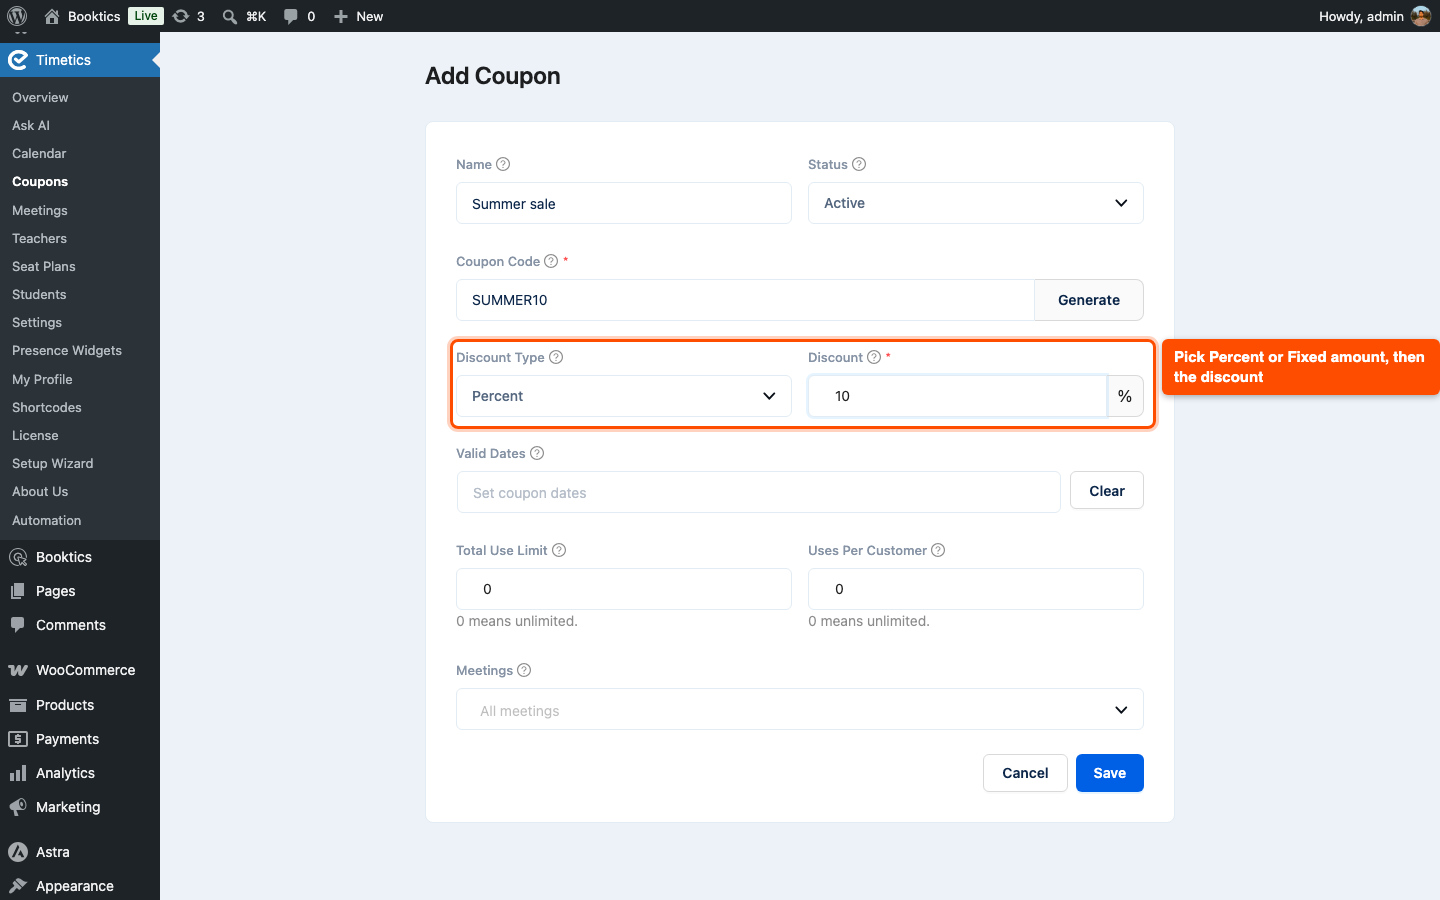1440x900 pixels.
Task: Go to Overview in Timetics menu
Action: [40, 97]
